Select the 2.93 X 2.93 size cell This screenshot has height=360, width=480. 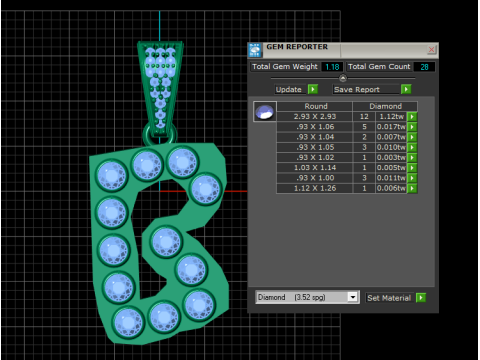point(315,117)
